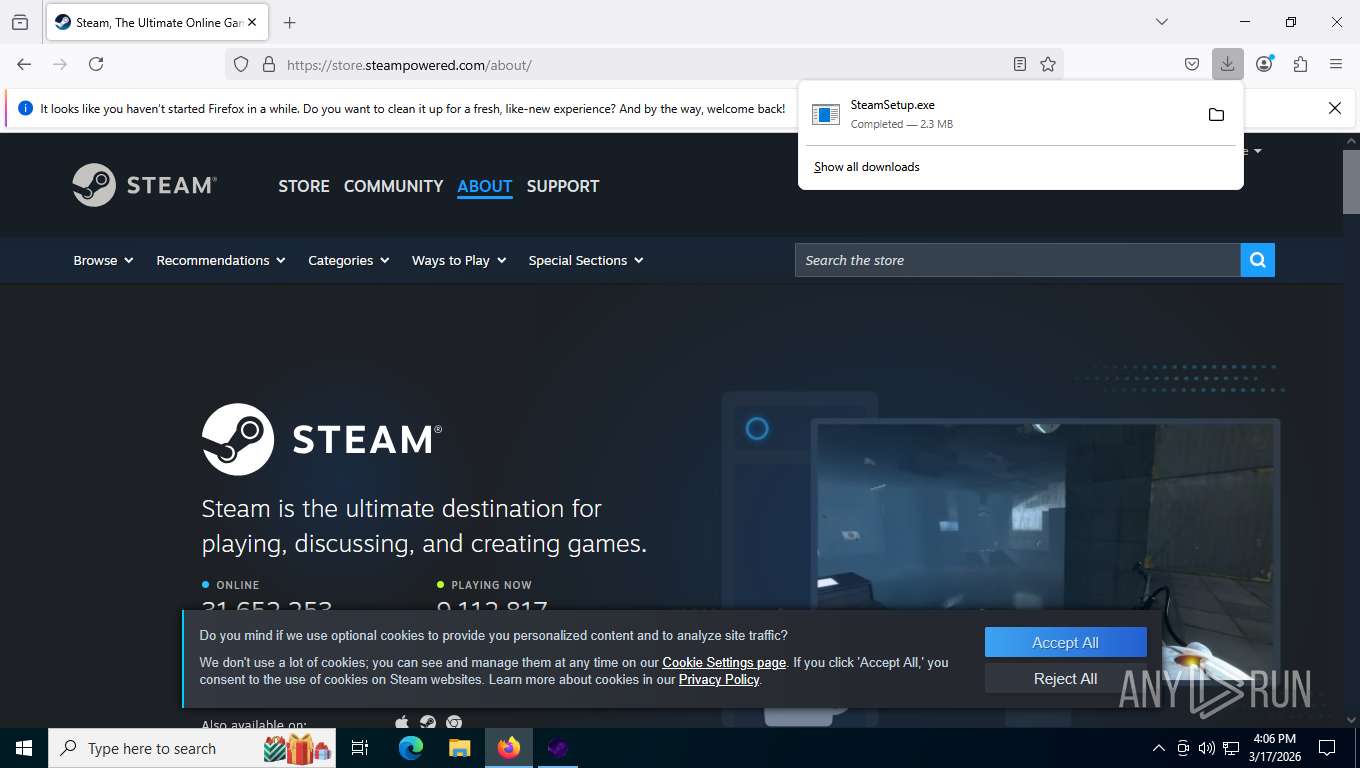Open the STORE menu
The width and height of the screenshot is (1360, 768).
tap(304, 186)
